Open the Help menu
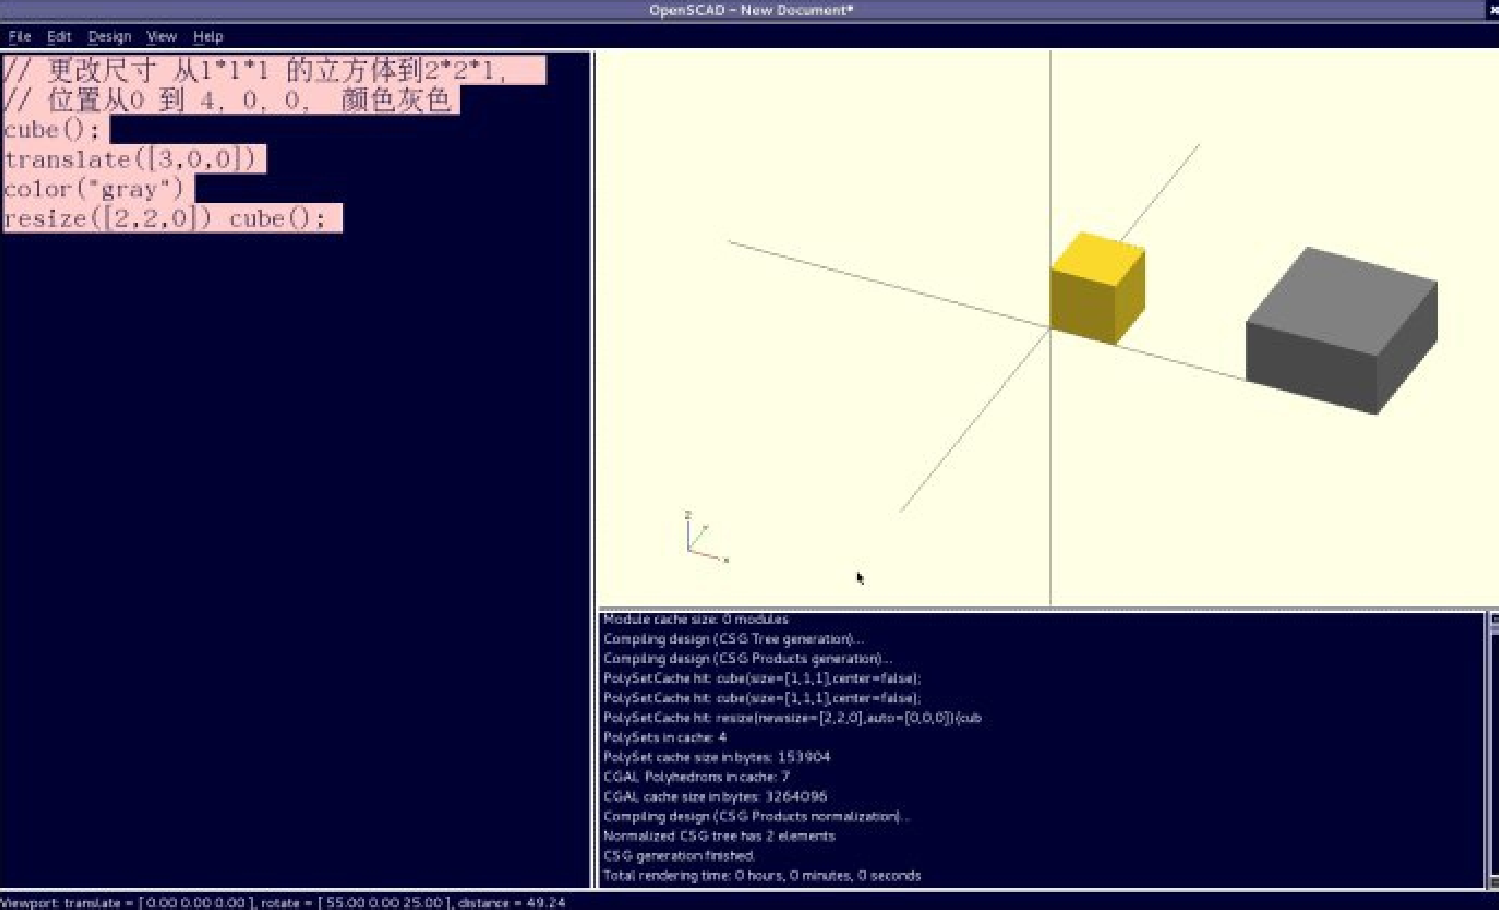This screenshot has width=1499, height=910. [208, 37]
